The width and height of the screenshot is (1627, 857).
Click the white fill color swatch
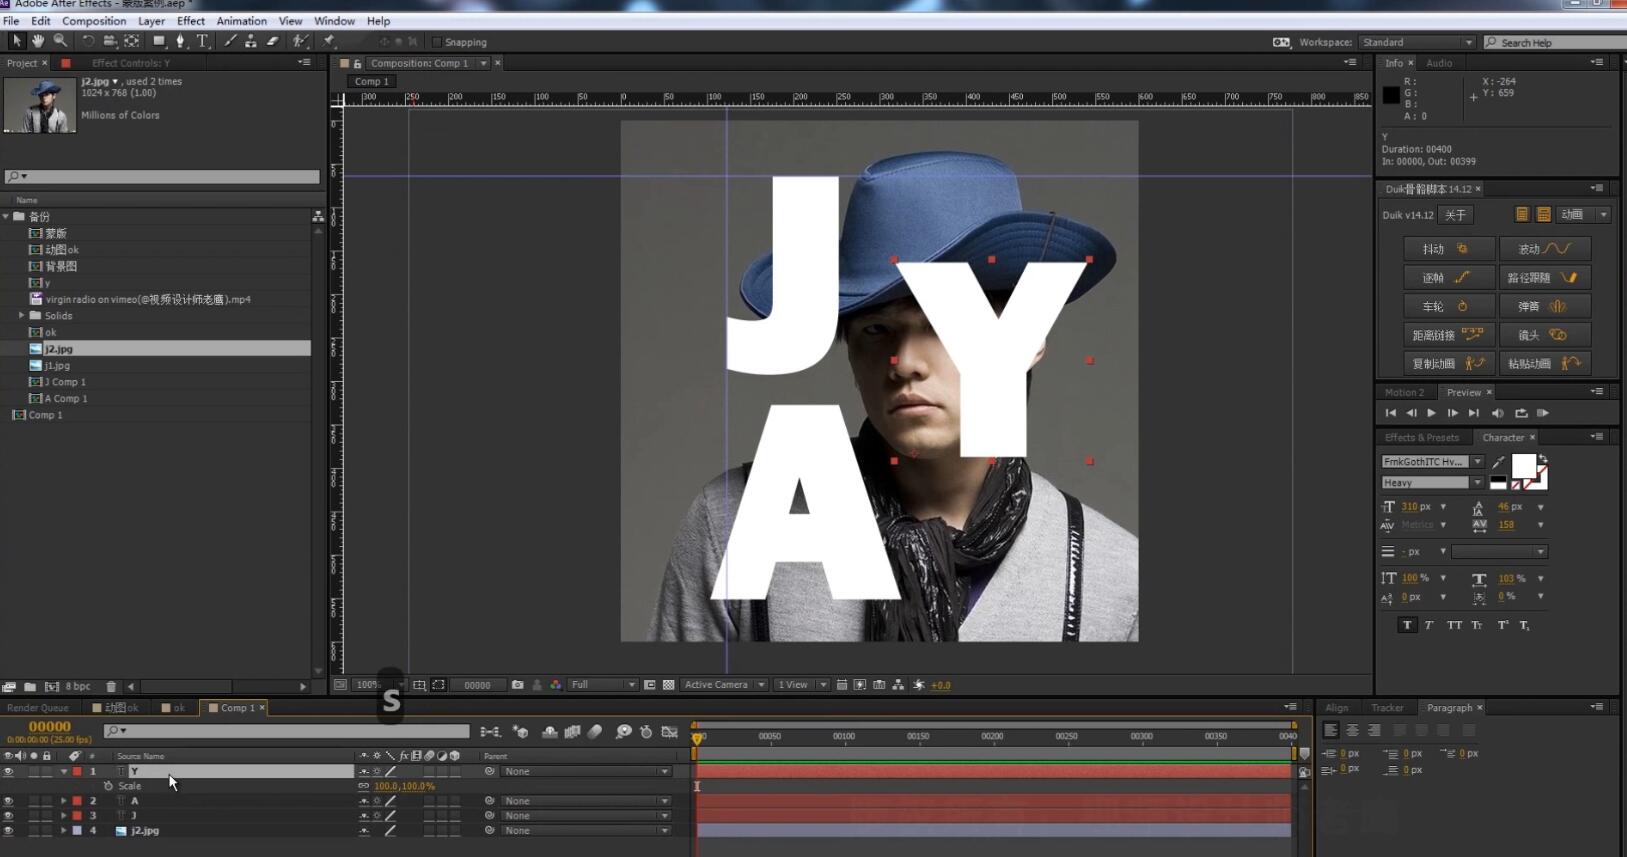click(1523, 466)
